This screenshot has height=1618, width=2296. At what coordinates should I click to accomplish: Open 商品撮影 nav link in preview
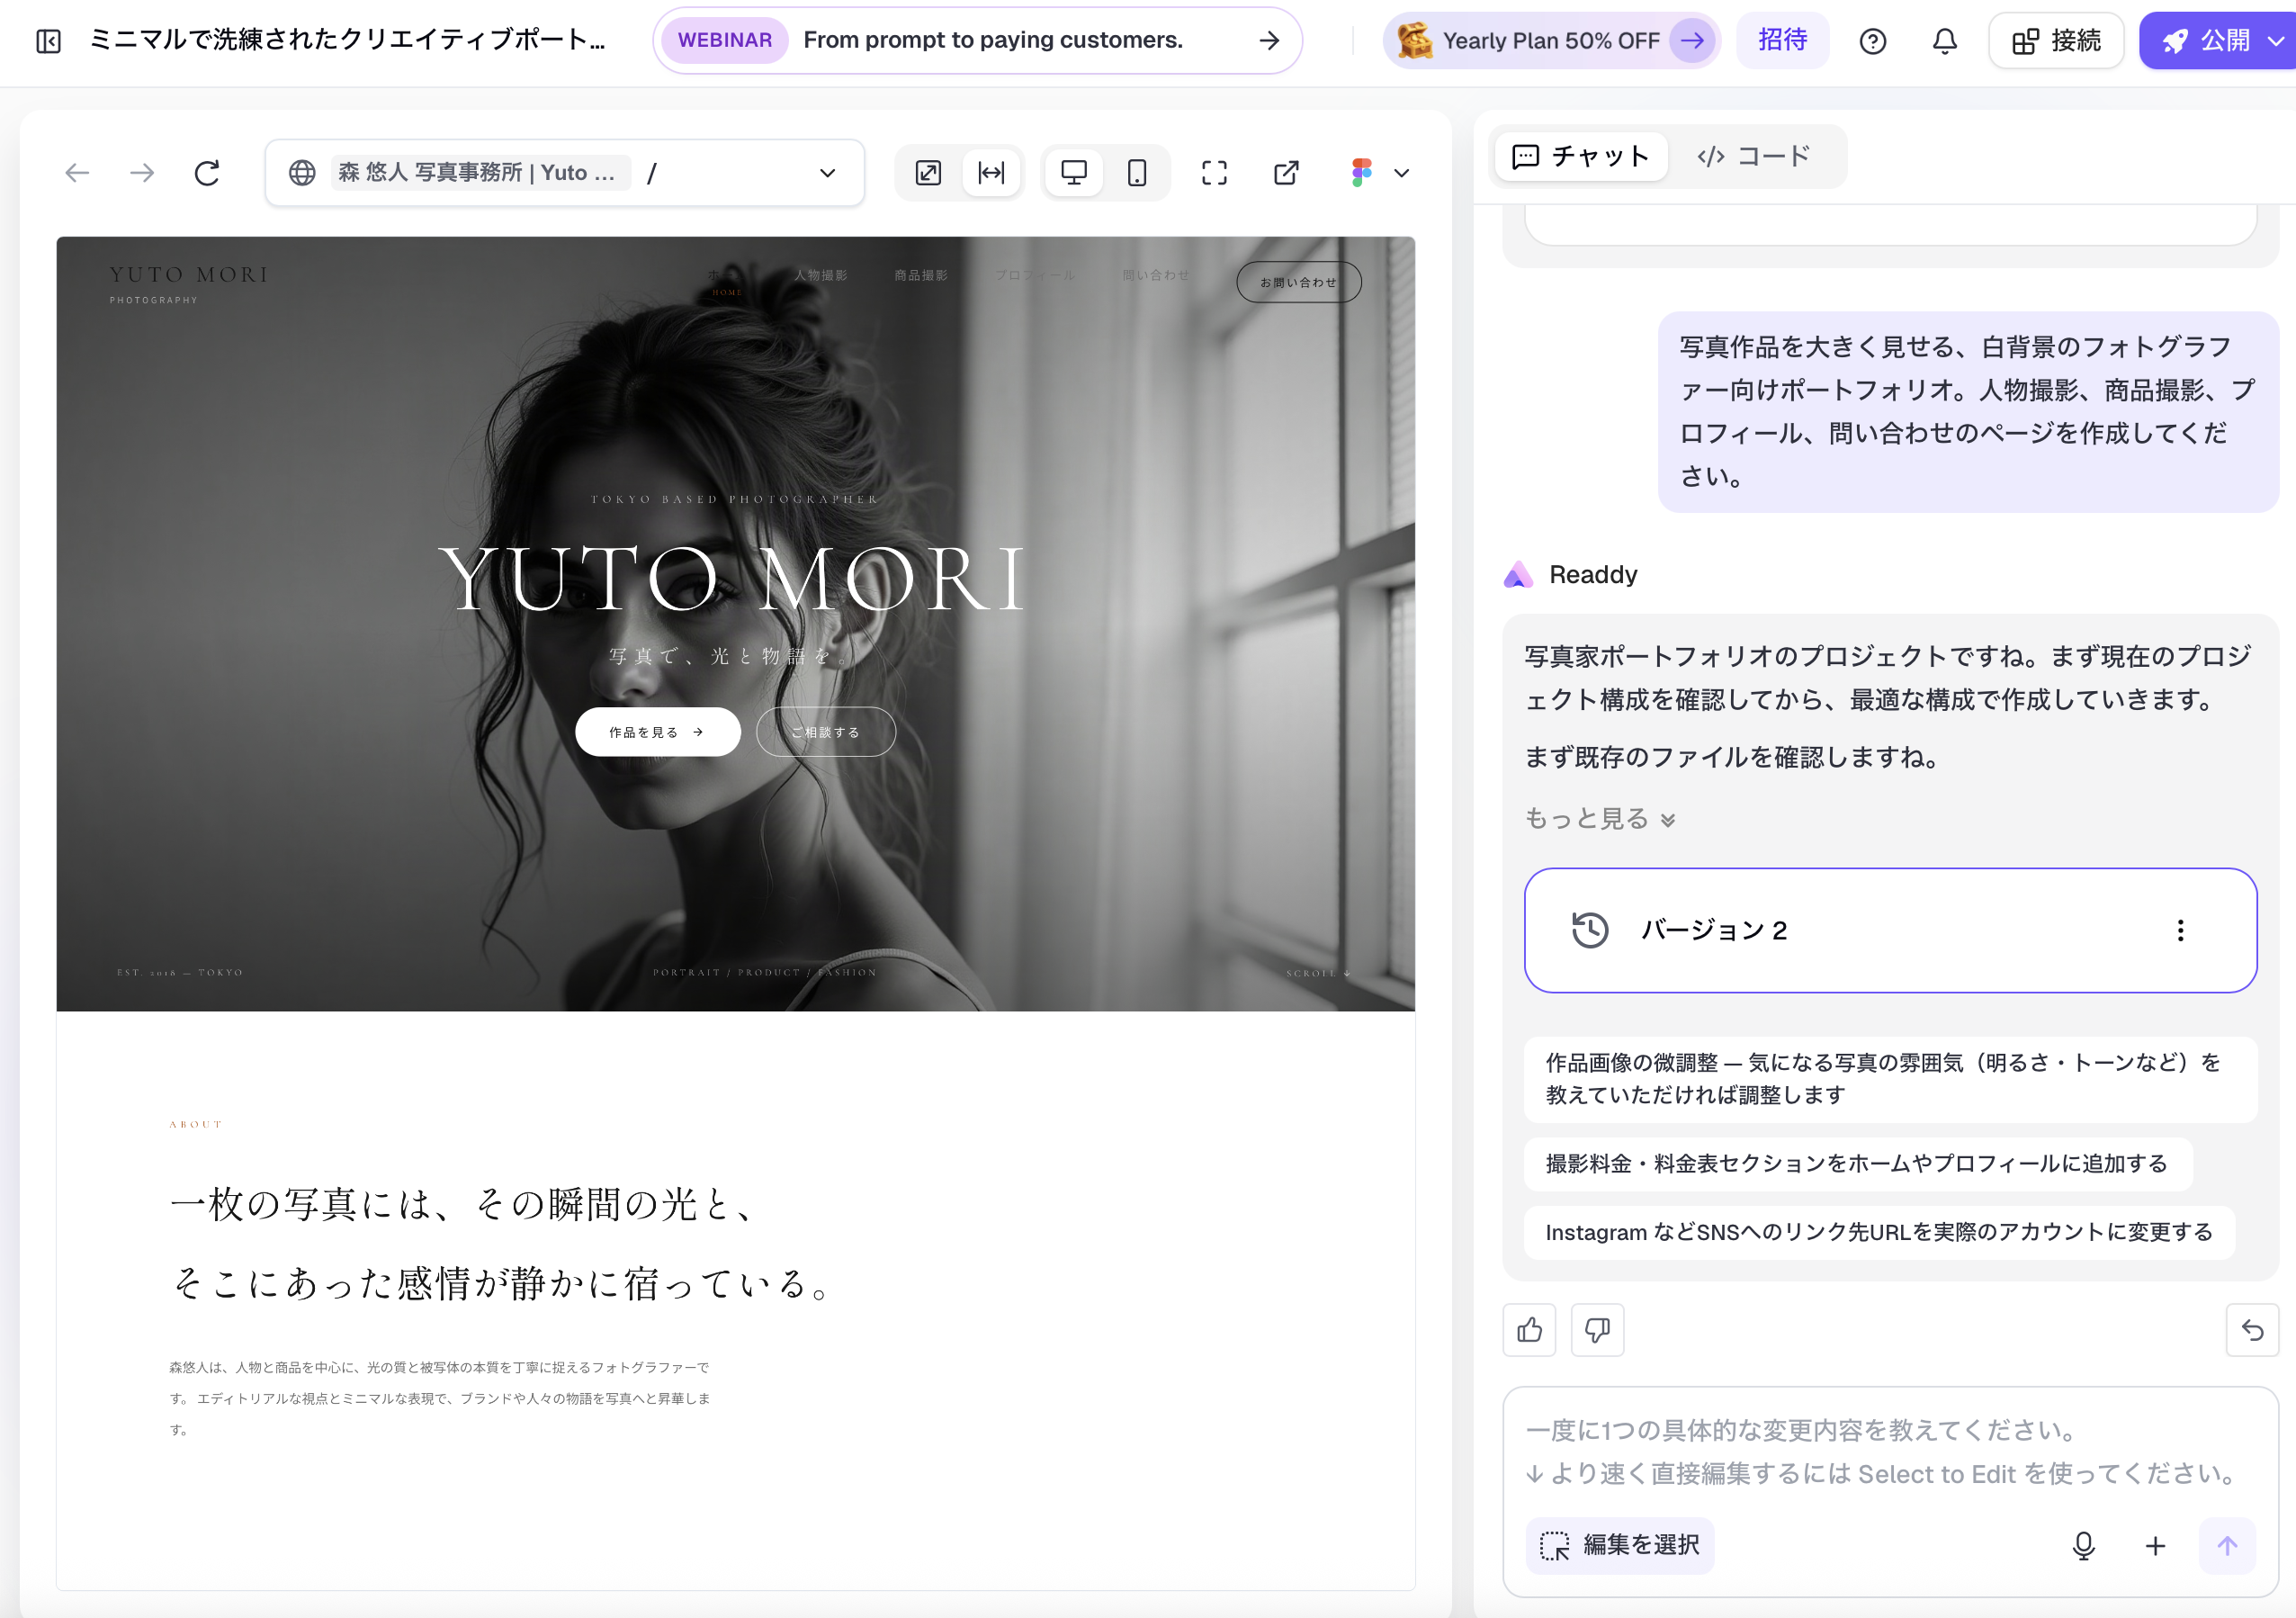[x=920, y=275]
